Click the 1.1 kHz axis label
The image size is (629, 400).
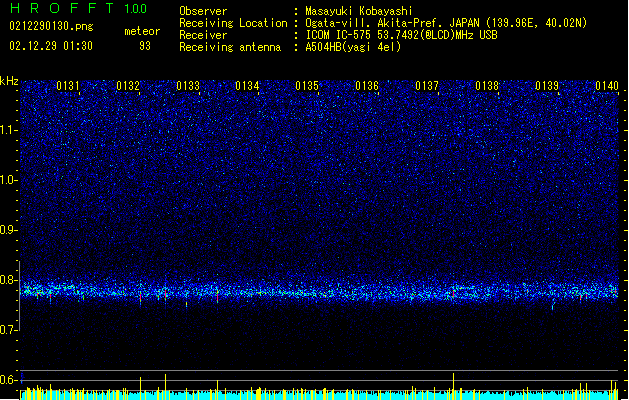[9, 130]
